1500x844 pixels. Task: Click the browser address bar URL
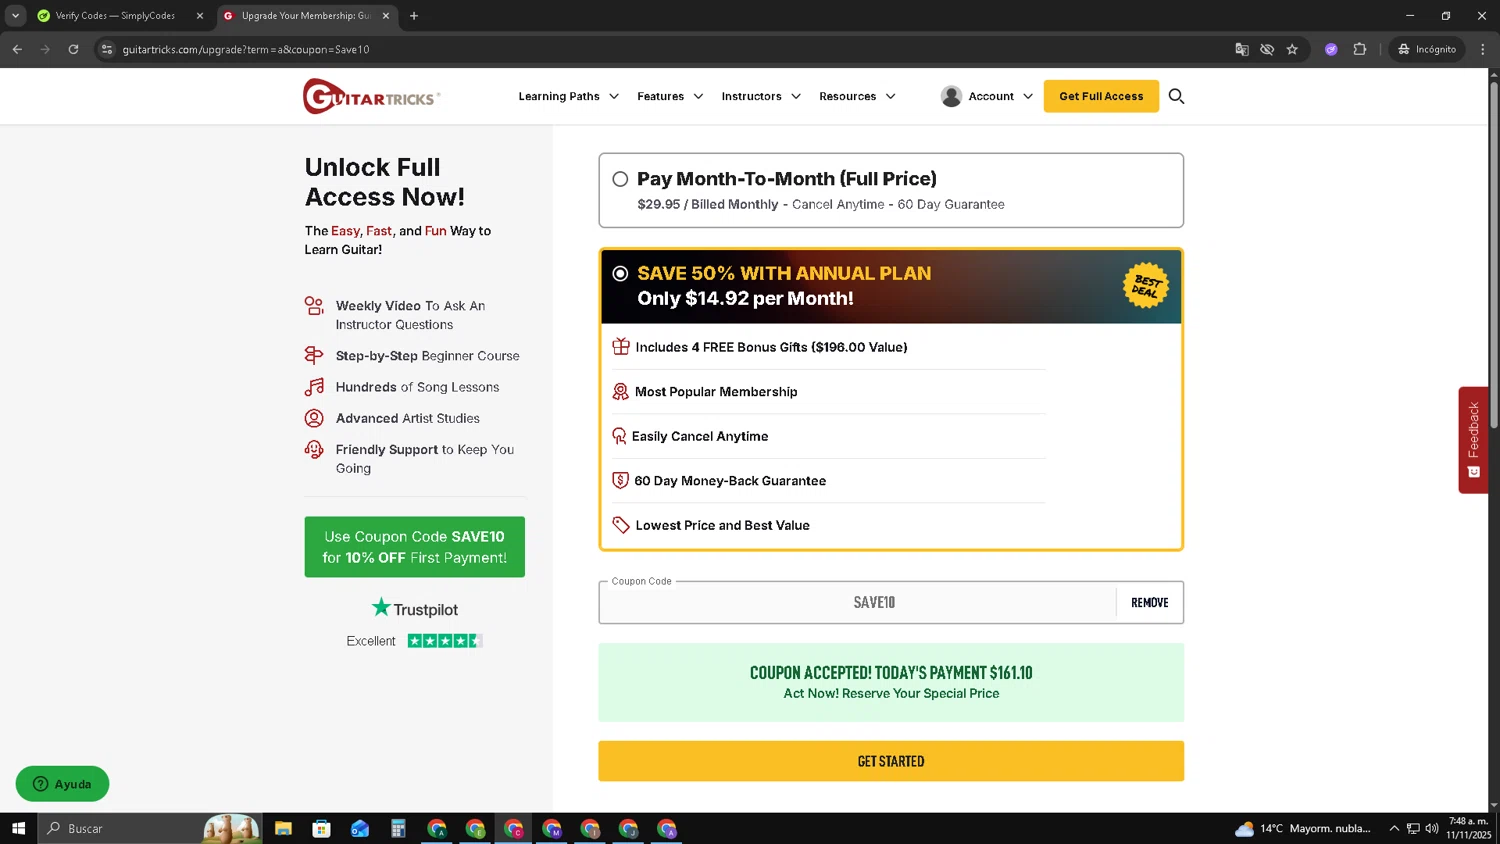click(x=246, y=49)
